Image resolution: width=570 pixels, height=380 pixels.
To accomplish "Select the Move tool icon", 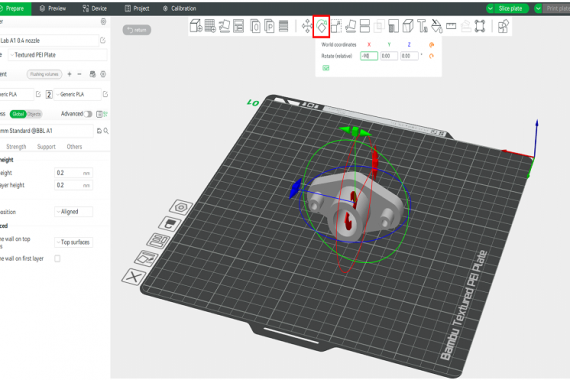I will tap(307, 26).
